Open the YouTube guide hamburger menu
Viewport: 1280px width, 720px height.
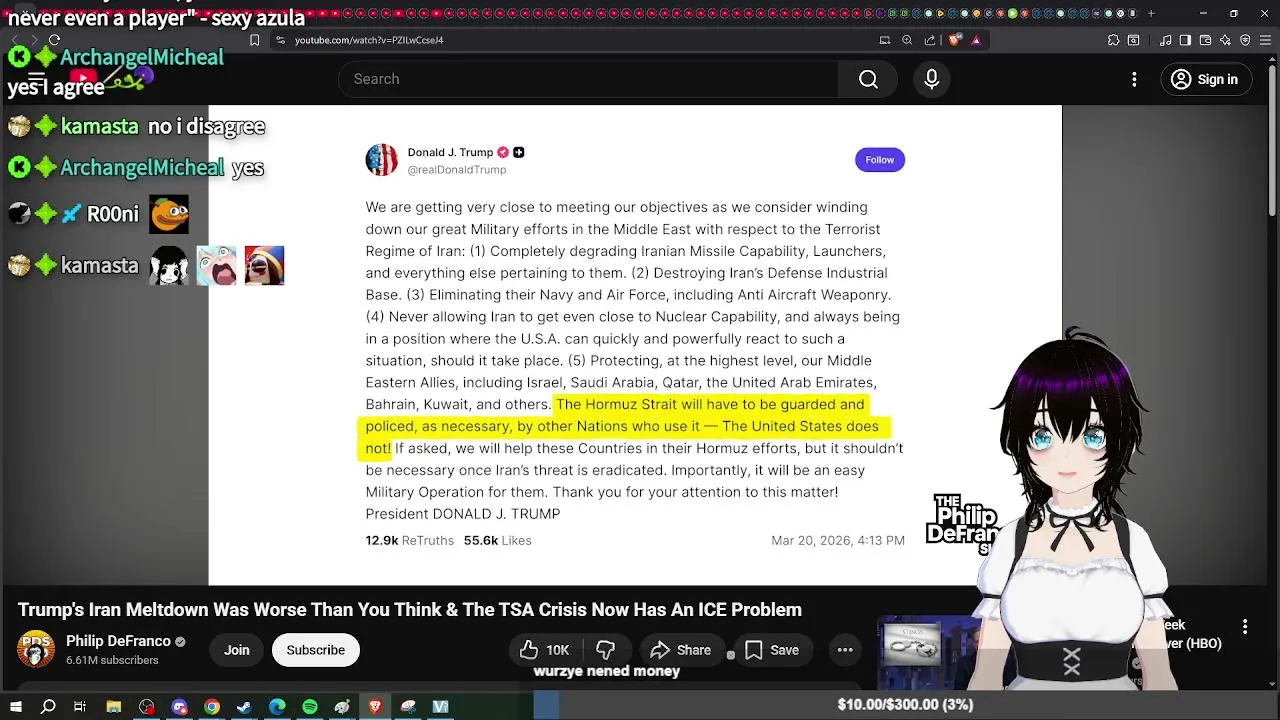(36, 79)
